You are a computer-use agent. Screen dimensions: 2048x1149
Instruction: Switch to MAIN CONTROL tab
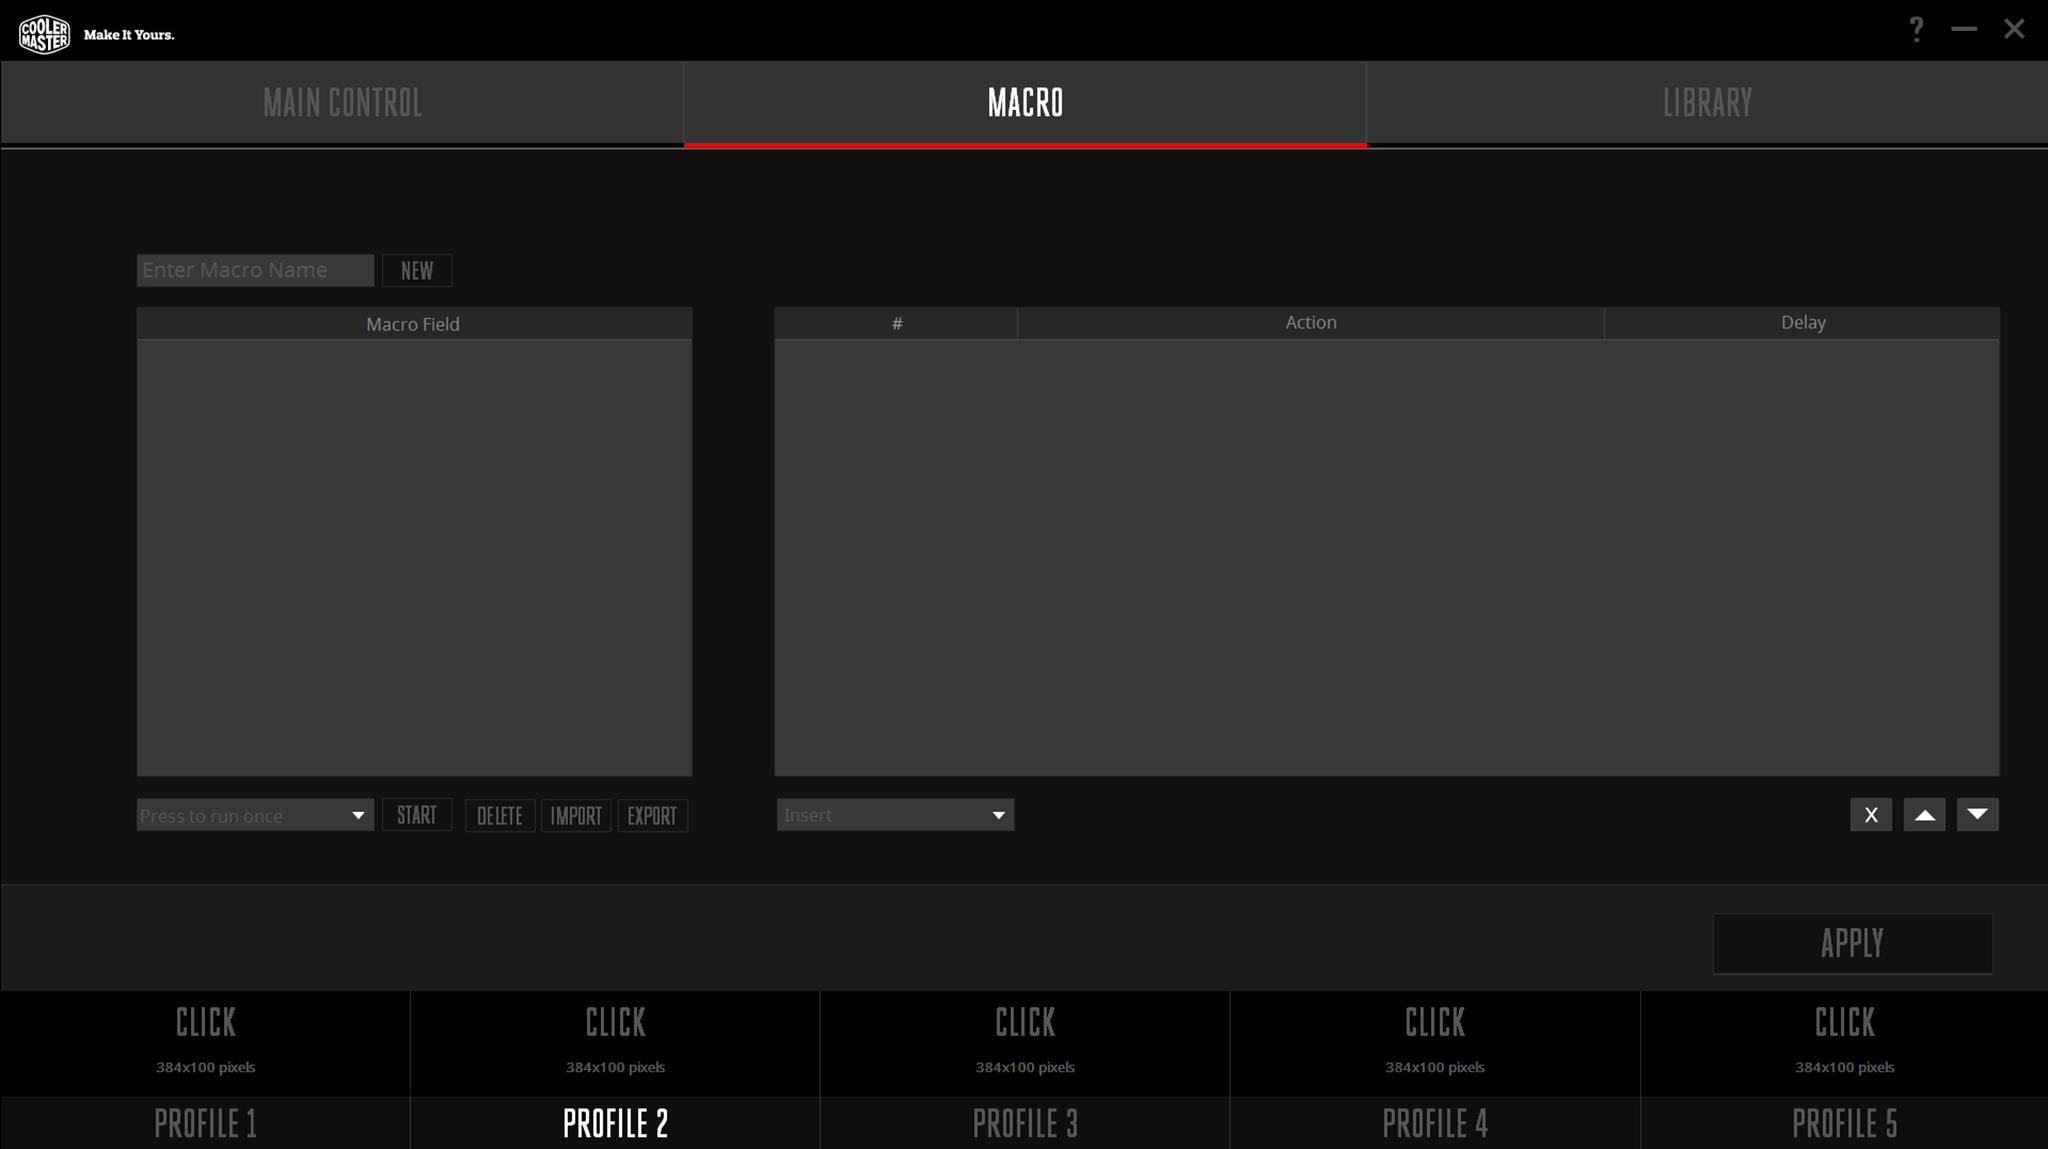point(342,103)
